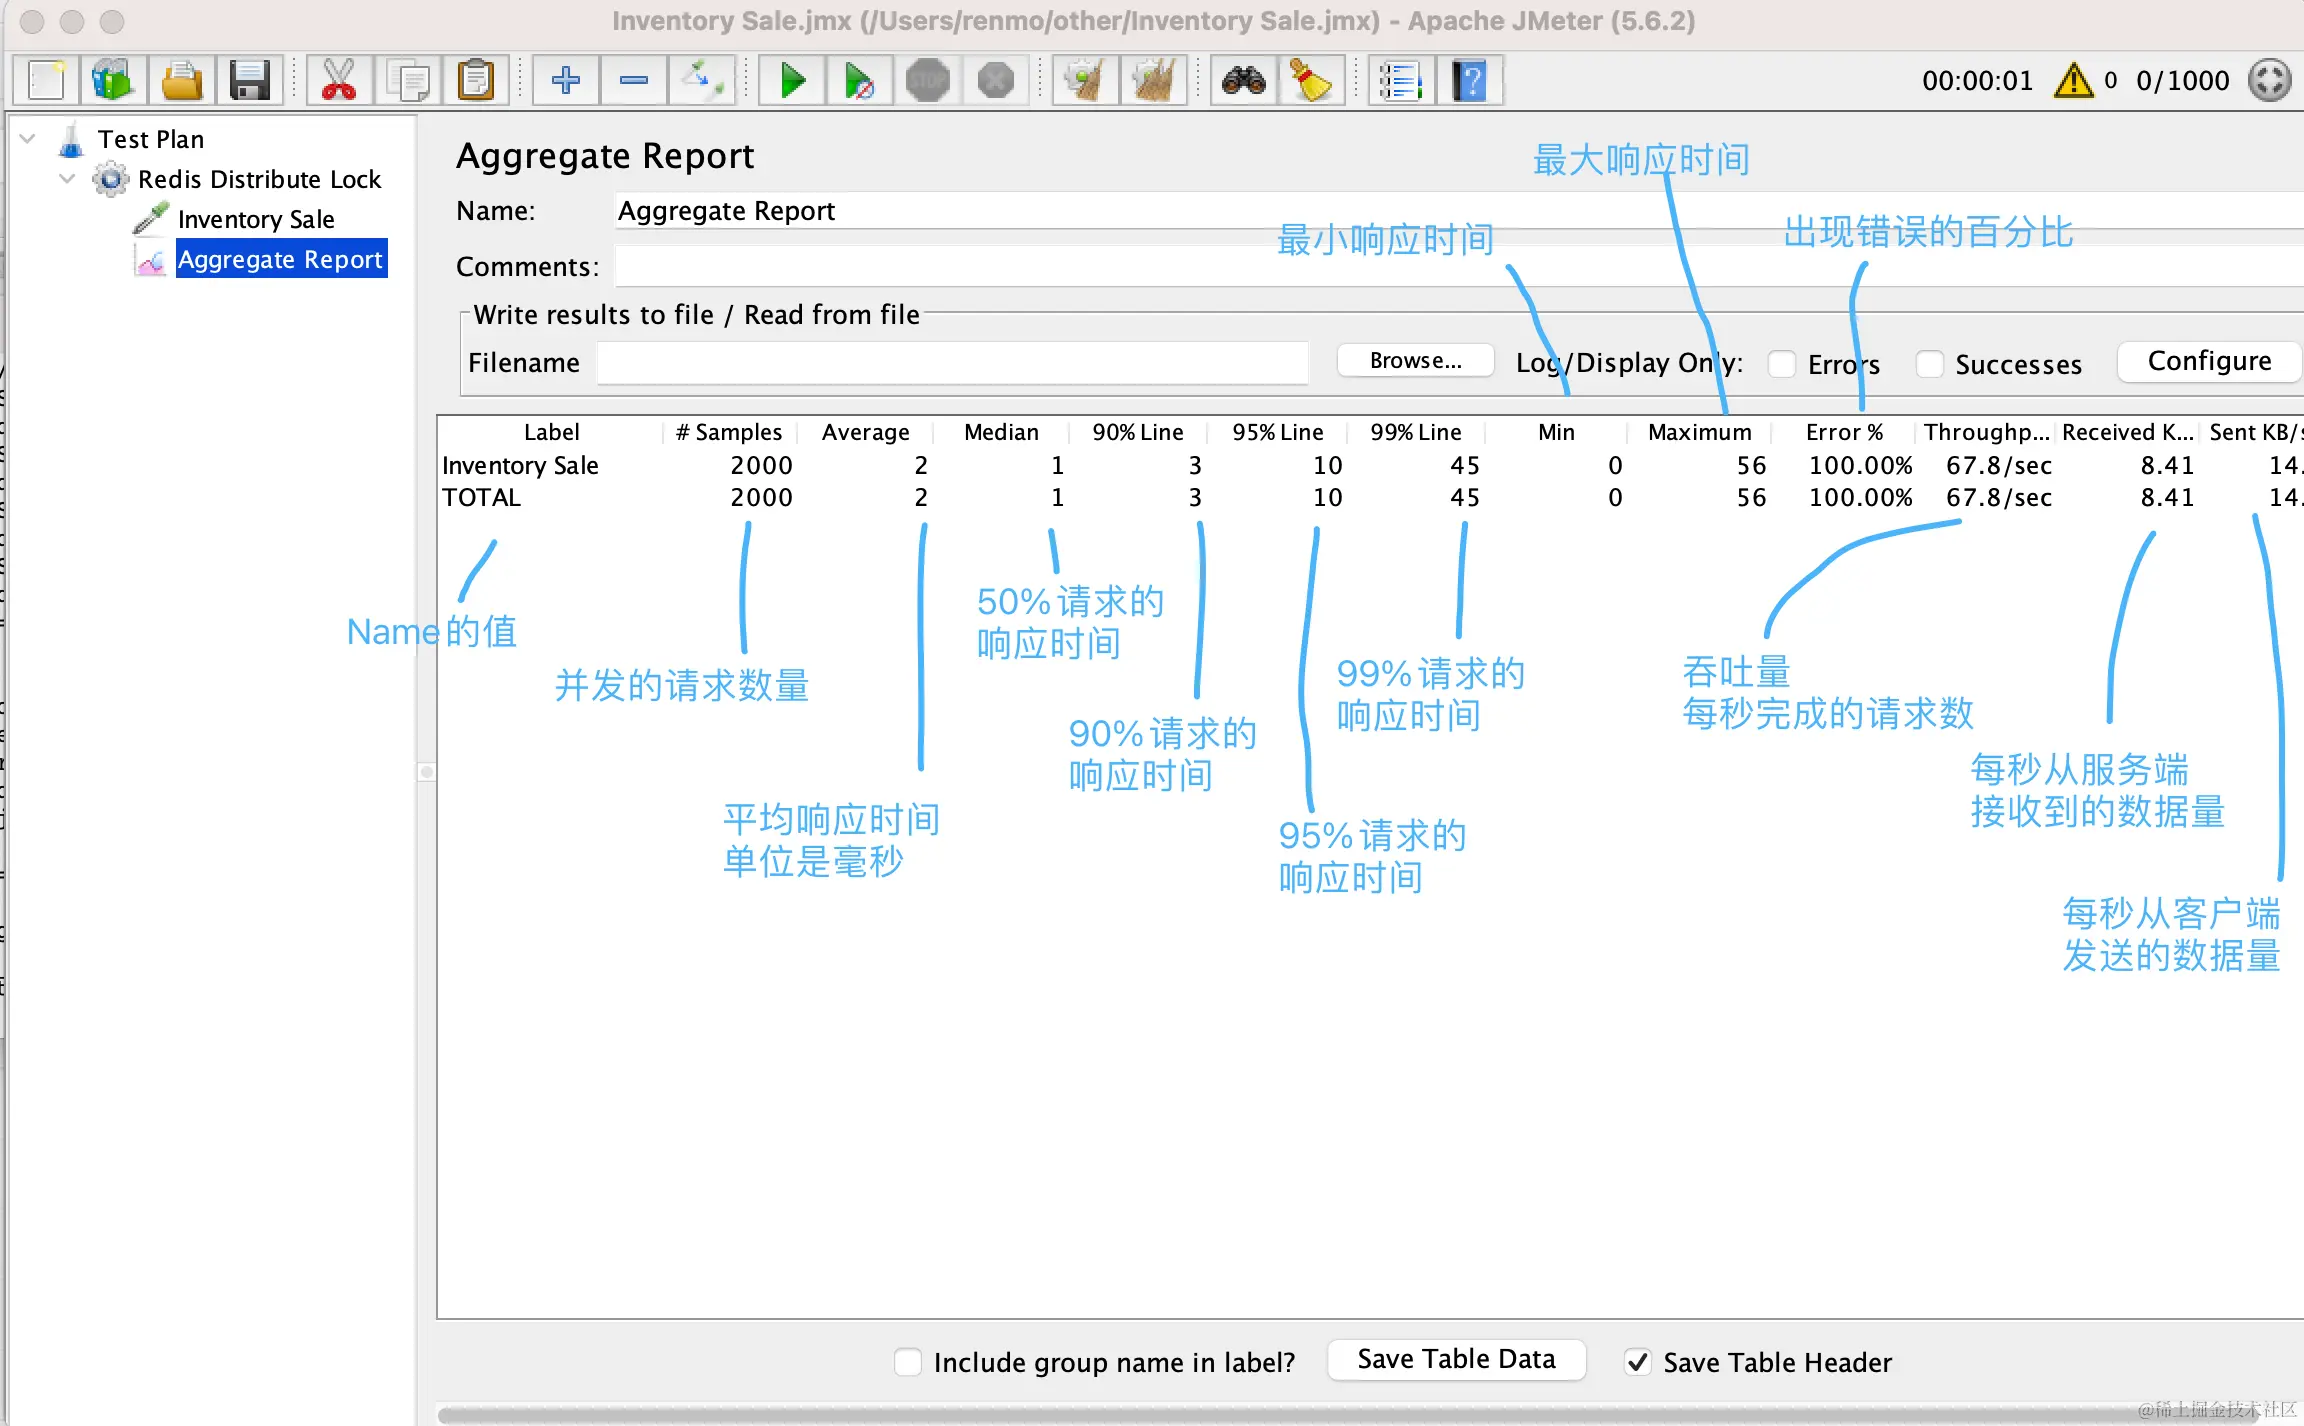Sort by 99% Line column header

[x=1416, y=432]
